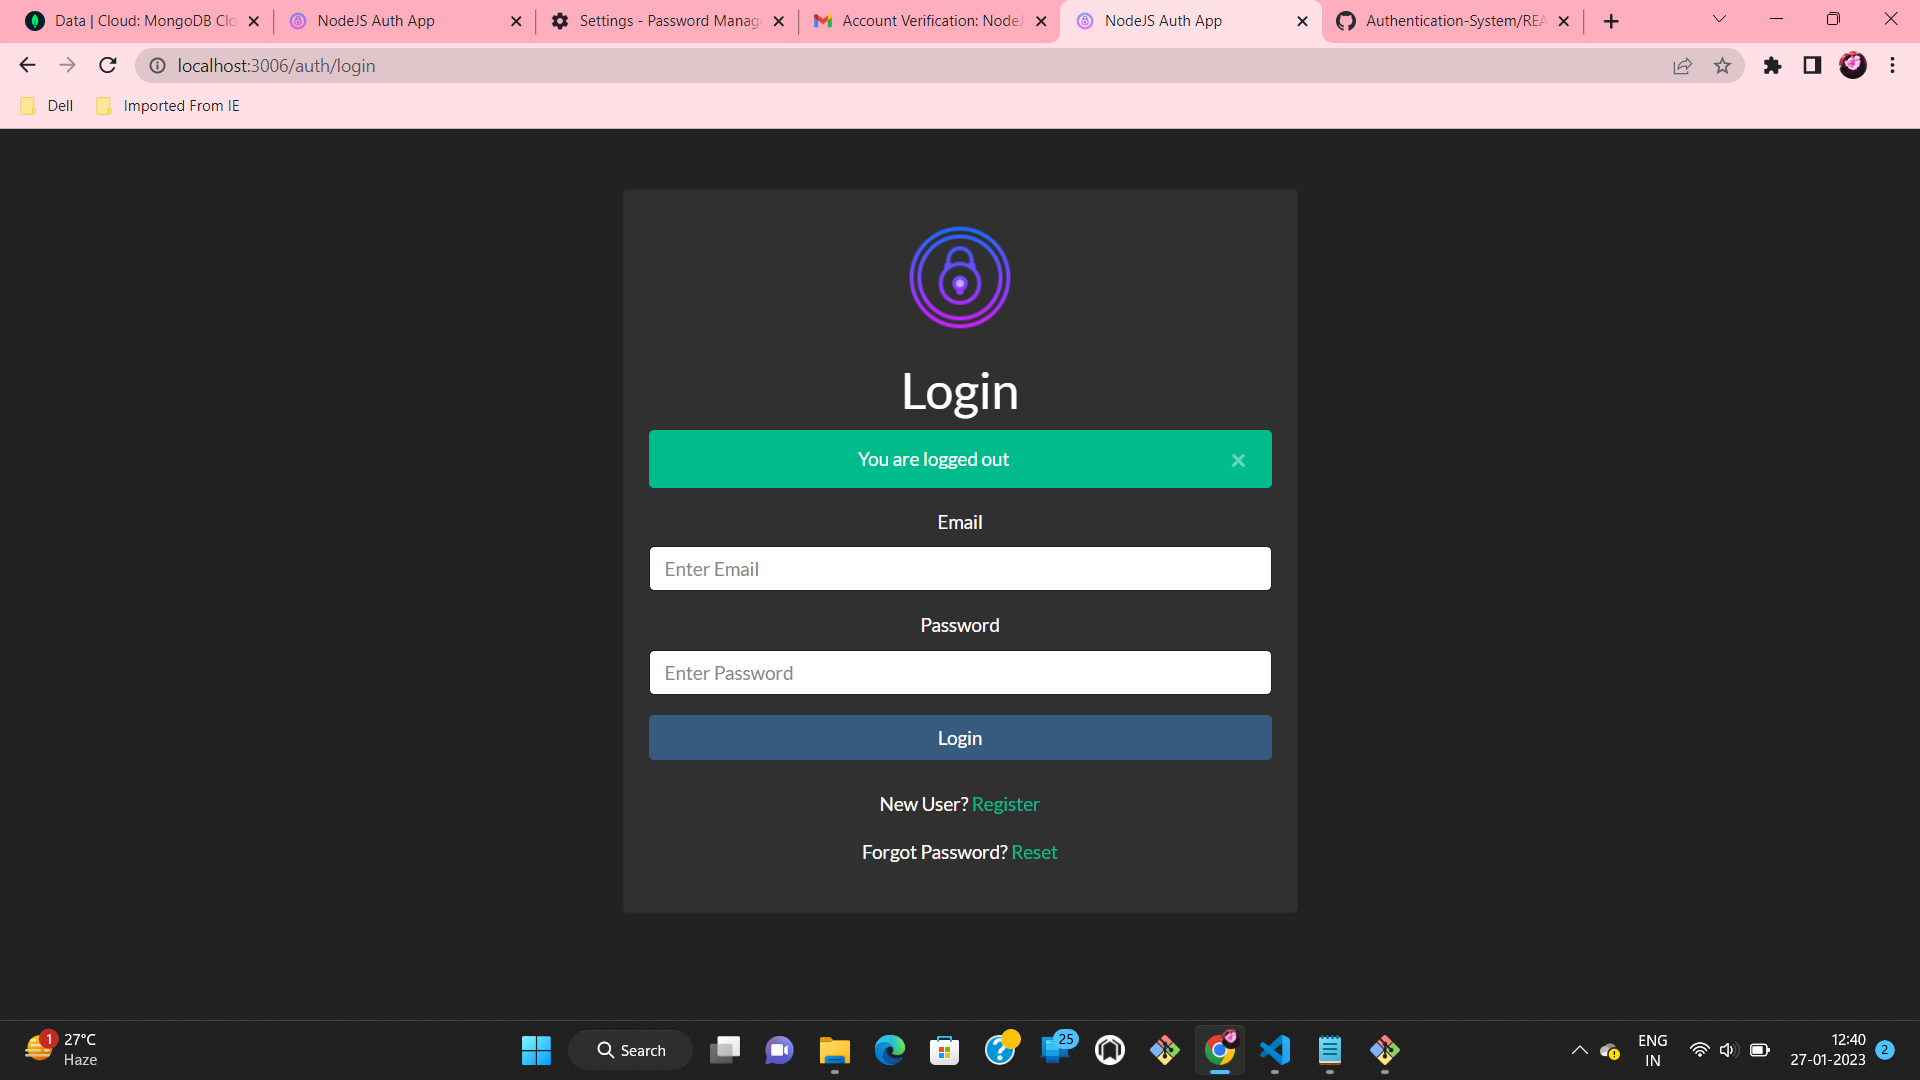
Task: Open Visual Studio Code from the taskbar
Action: tap(1275, 1050)
